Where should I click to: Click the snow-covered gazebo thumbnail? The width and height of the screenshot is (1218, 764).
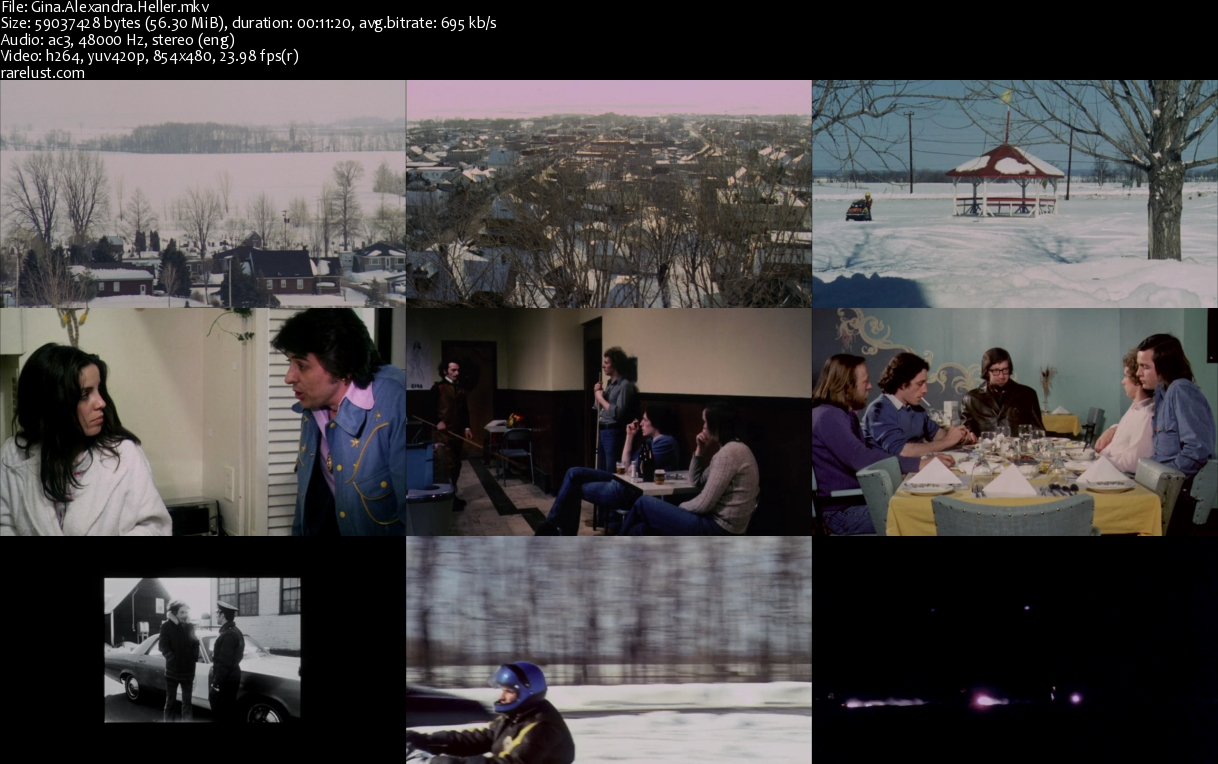point(1014,193)
